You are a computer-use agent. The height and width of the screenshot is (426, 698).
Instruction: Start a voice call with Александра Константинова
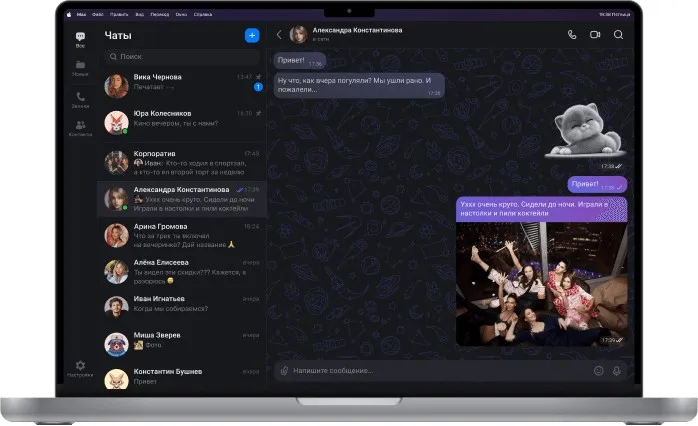(x=572, y=35)
